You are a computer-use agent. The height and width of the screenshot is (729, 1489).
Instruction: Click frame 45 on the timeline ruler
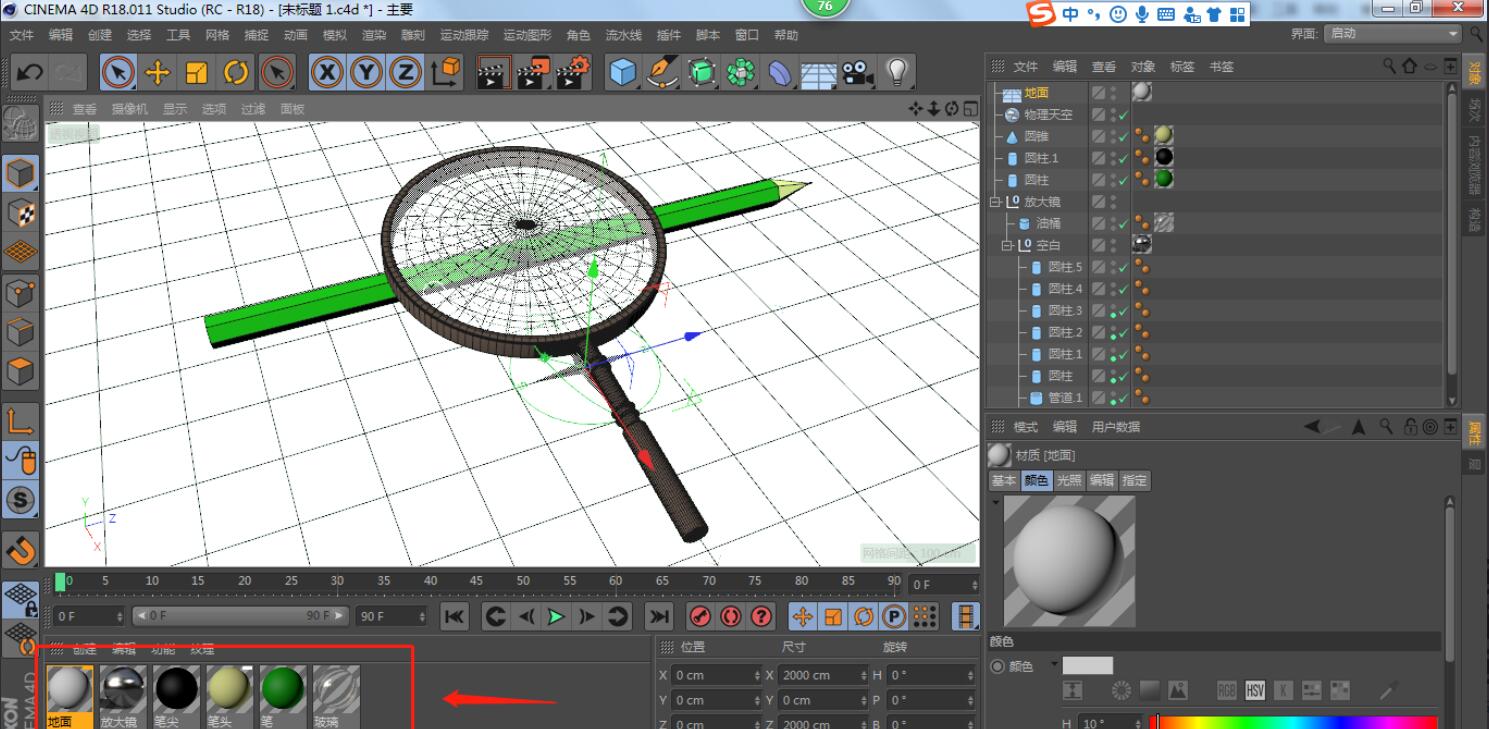(x=476, y=580)
